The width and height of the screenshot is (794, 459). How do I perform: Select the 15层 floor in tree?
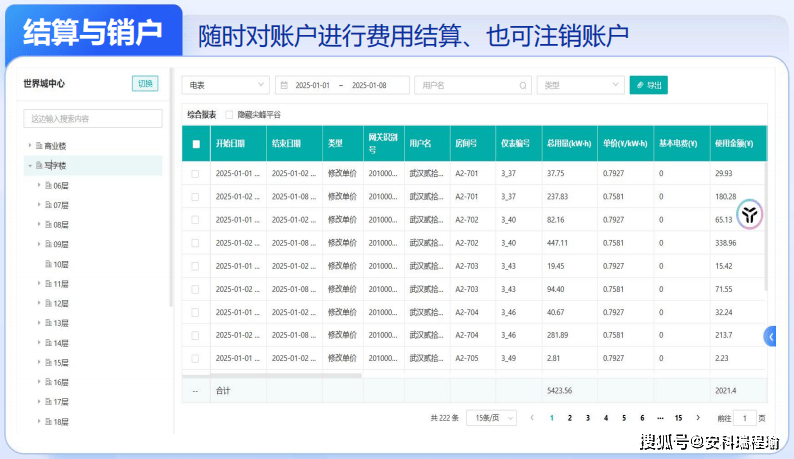(x=61, y=363)
